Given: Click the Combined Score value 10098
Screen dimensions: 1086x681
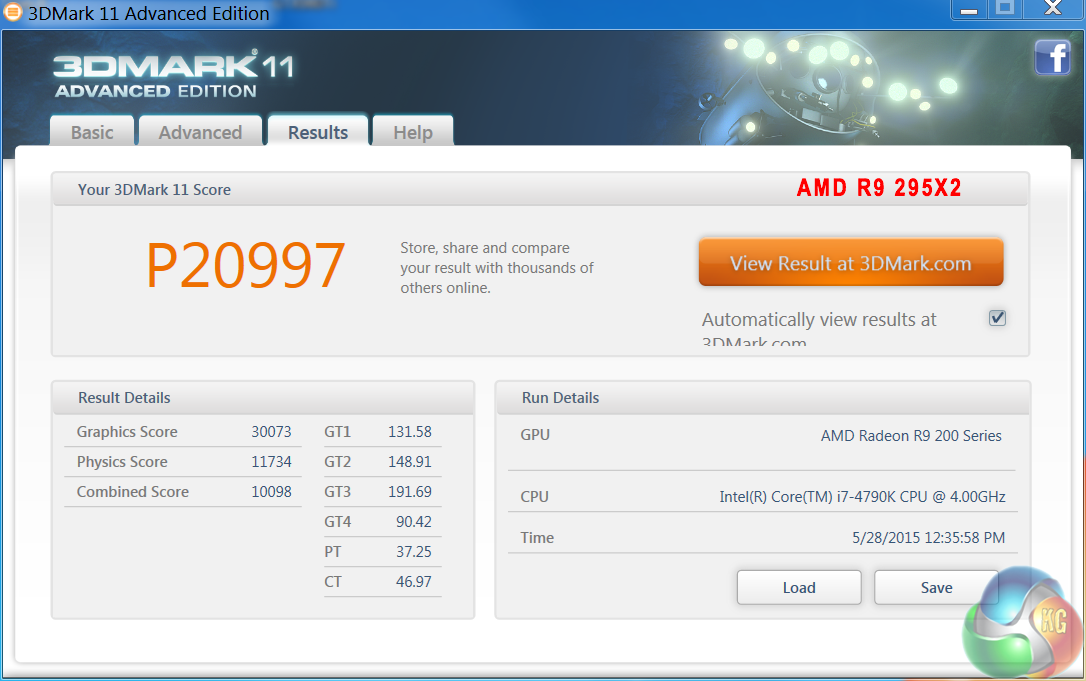Looking at the screenshot, I should 272,491.
